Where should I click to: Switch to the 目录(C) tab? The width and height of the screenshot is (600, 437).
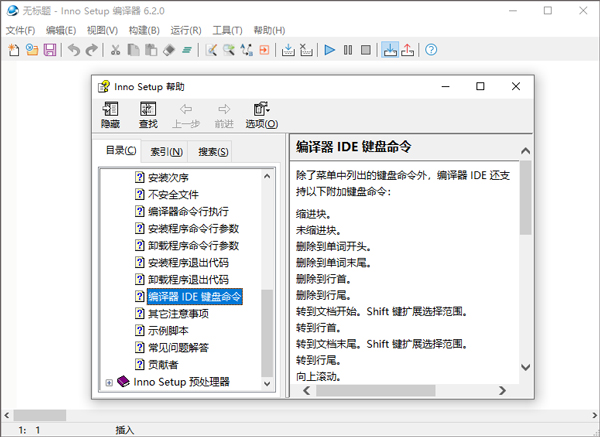(121, 150)
